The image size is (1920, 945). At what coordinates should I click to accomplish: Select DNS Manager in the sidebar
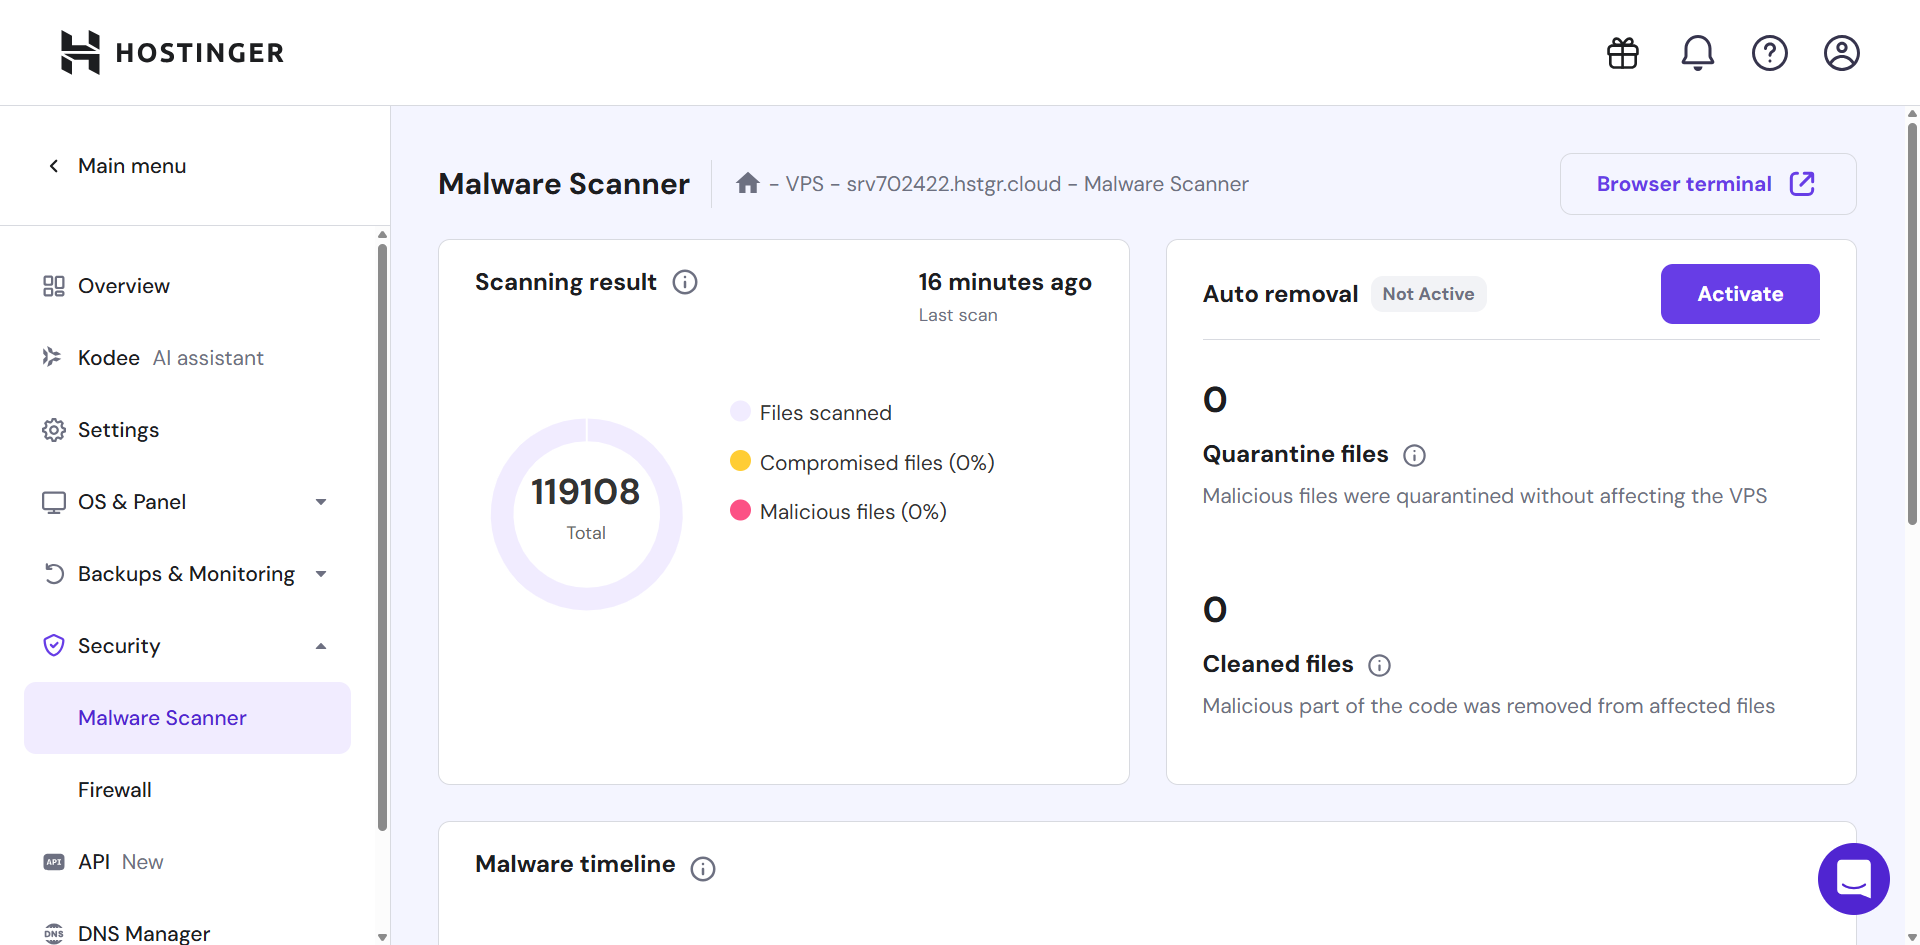coord(144,932)
